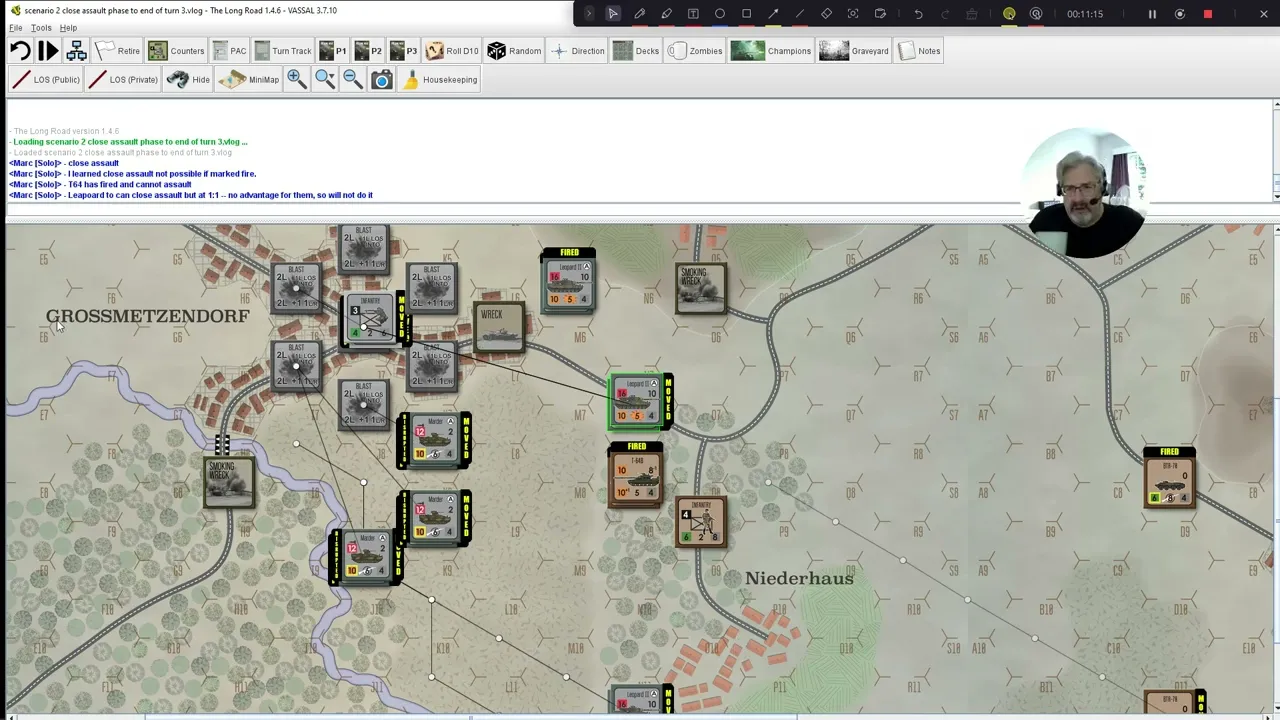Image resolution: width=1280 pixels, height=720 pixels.
Task: Stop the screen recording with red square
Action: click(x=1208, y=14)
